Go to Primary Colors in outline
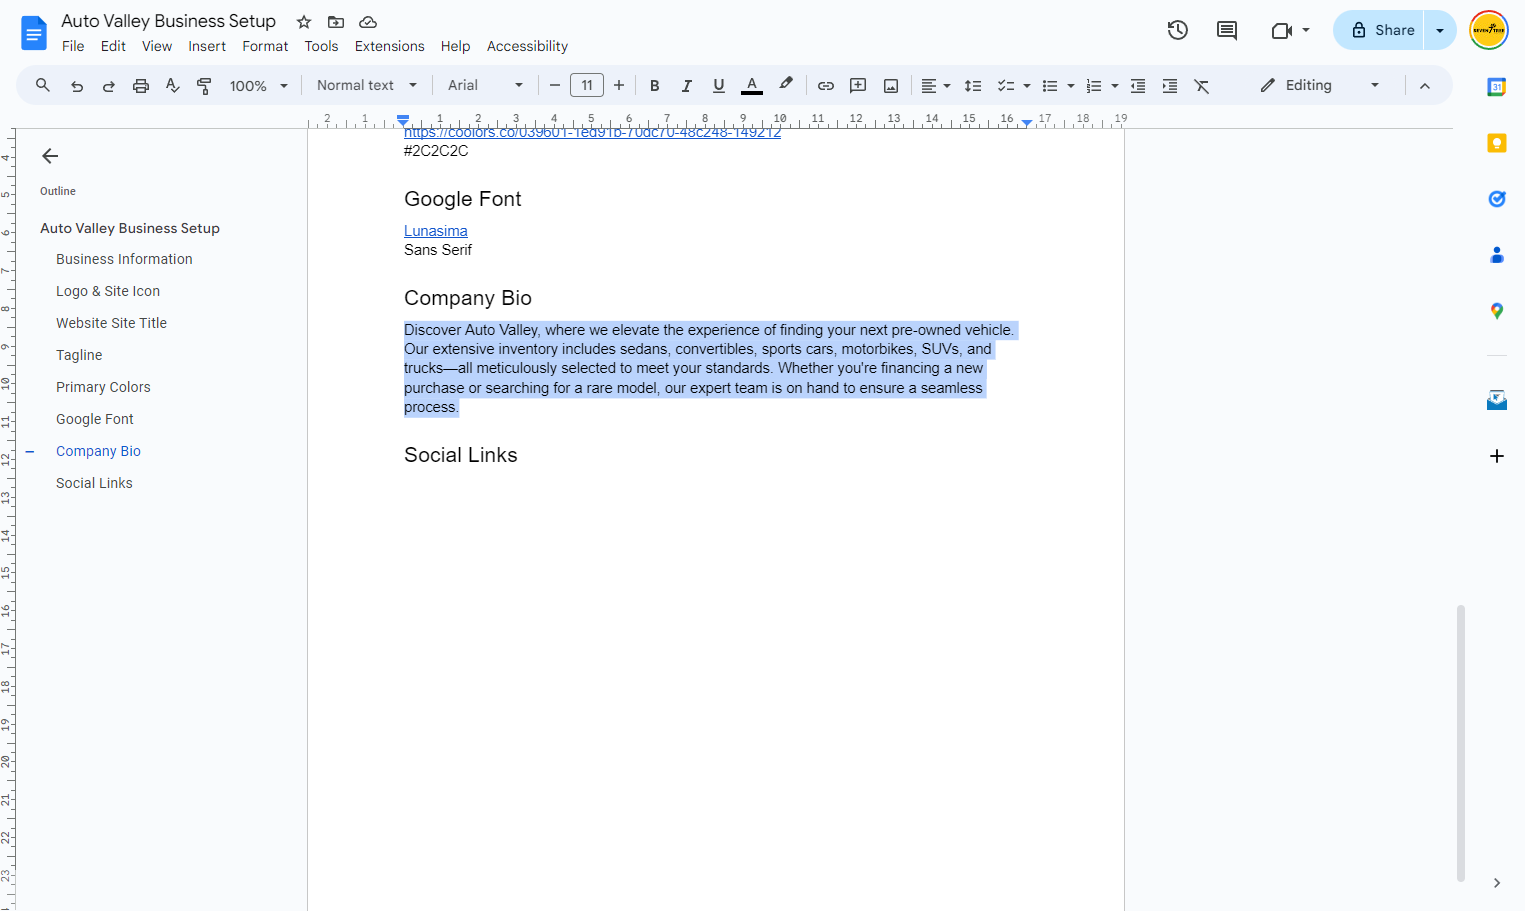1525x911 pixels. tap(103, 387)
